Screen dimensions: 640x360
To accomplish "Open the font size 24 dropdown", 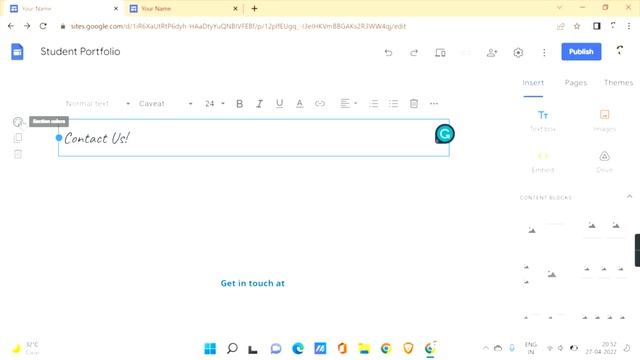I will [215, 104].
